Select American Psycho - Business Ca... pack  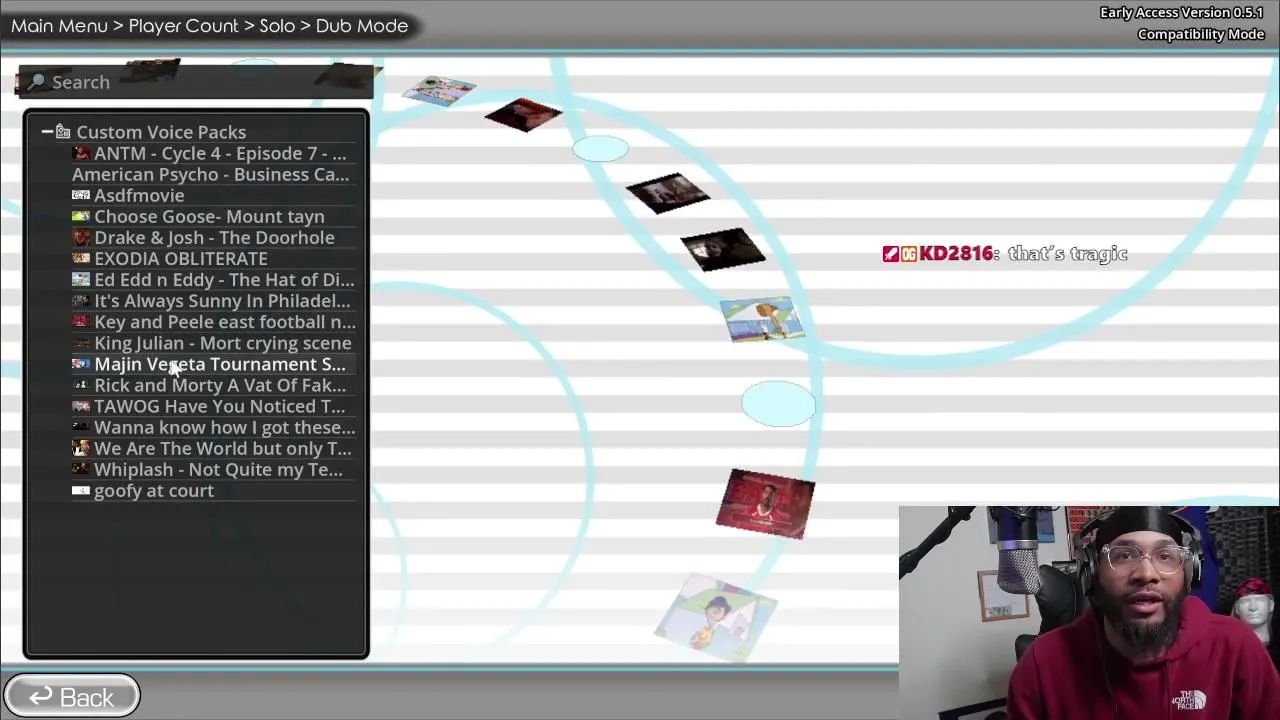[210, 174]
